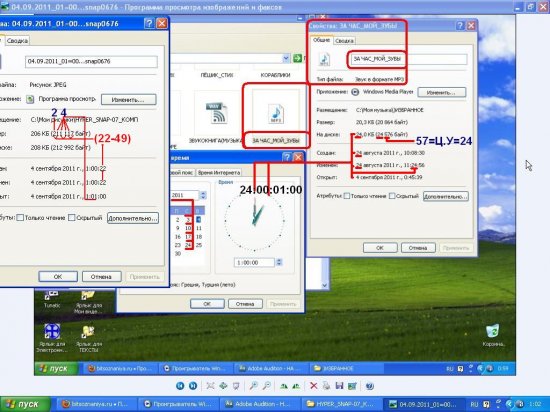
Task: Click Отмена in the date and time dialog
Action: coord(245,304)
